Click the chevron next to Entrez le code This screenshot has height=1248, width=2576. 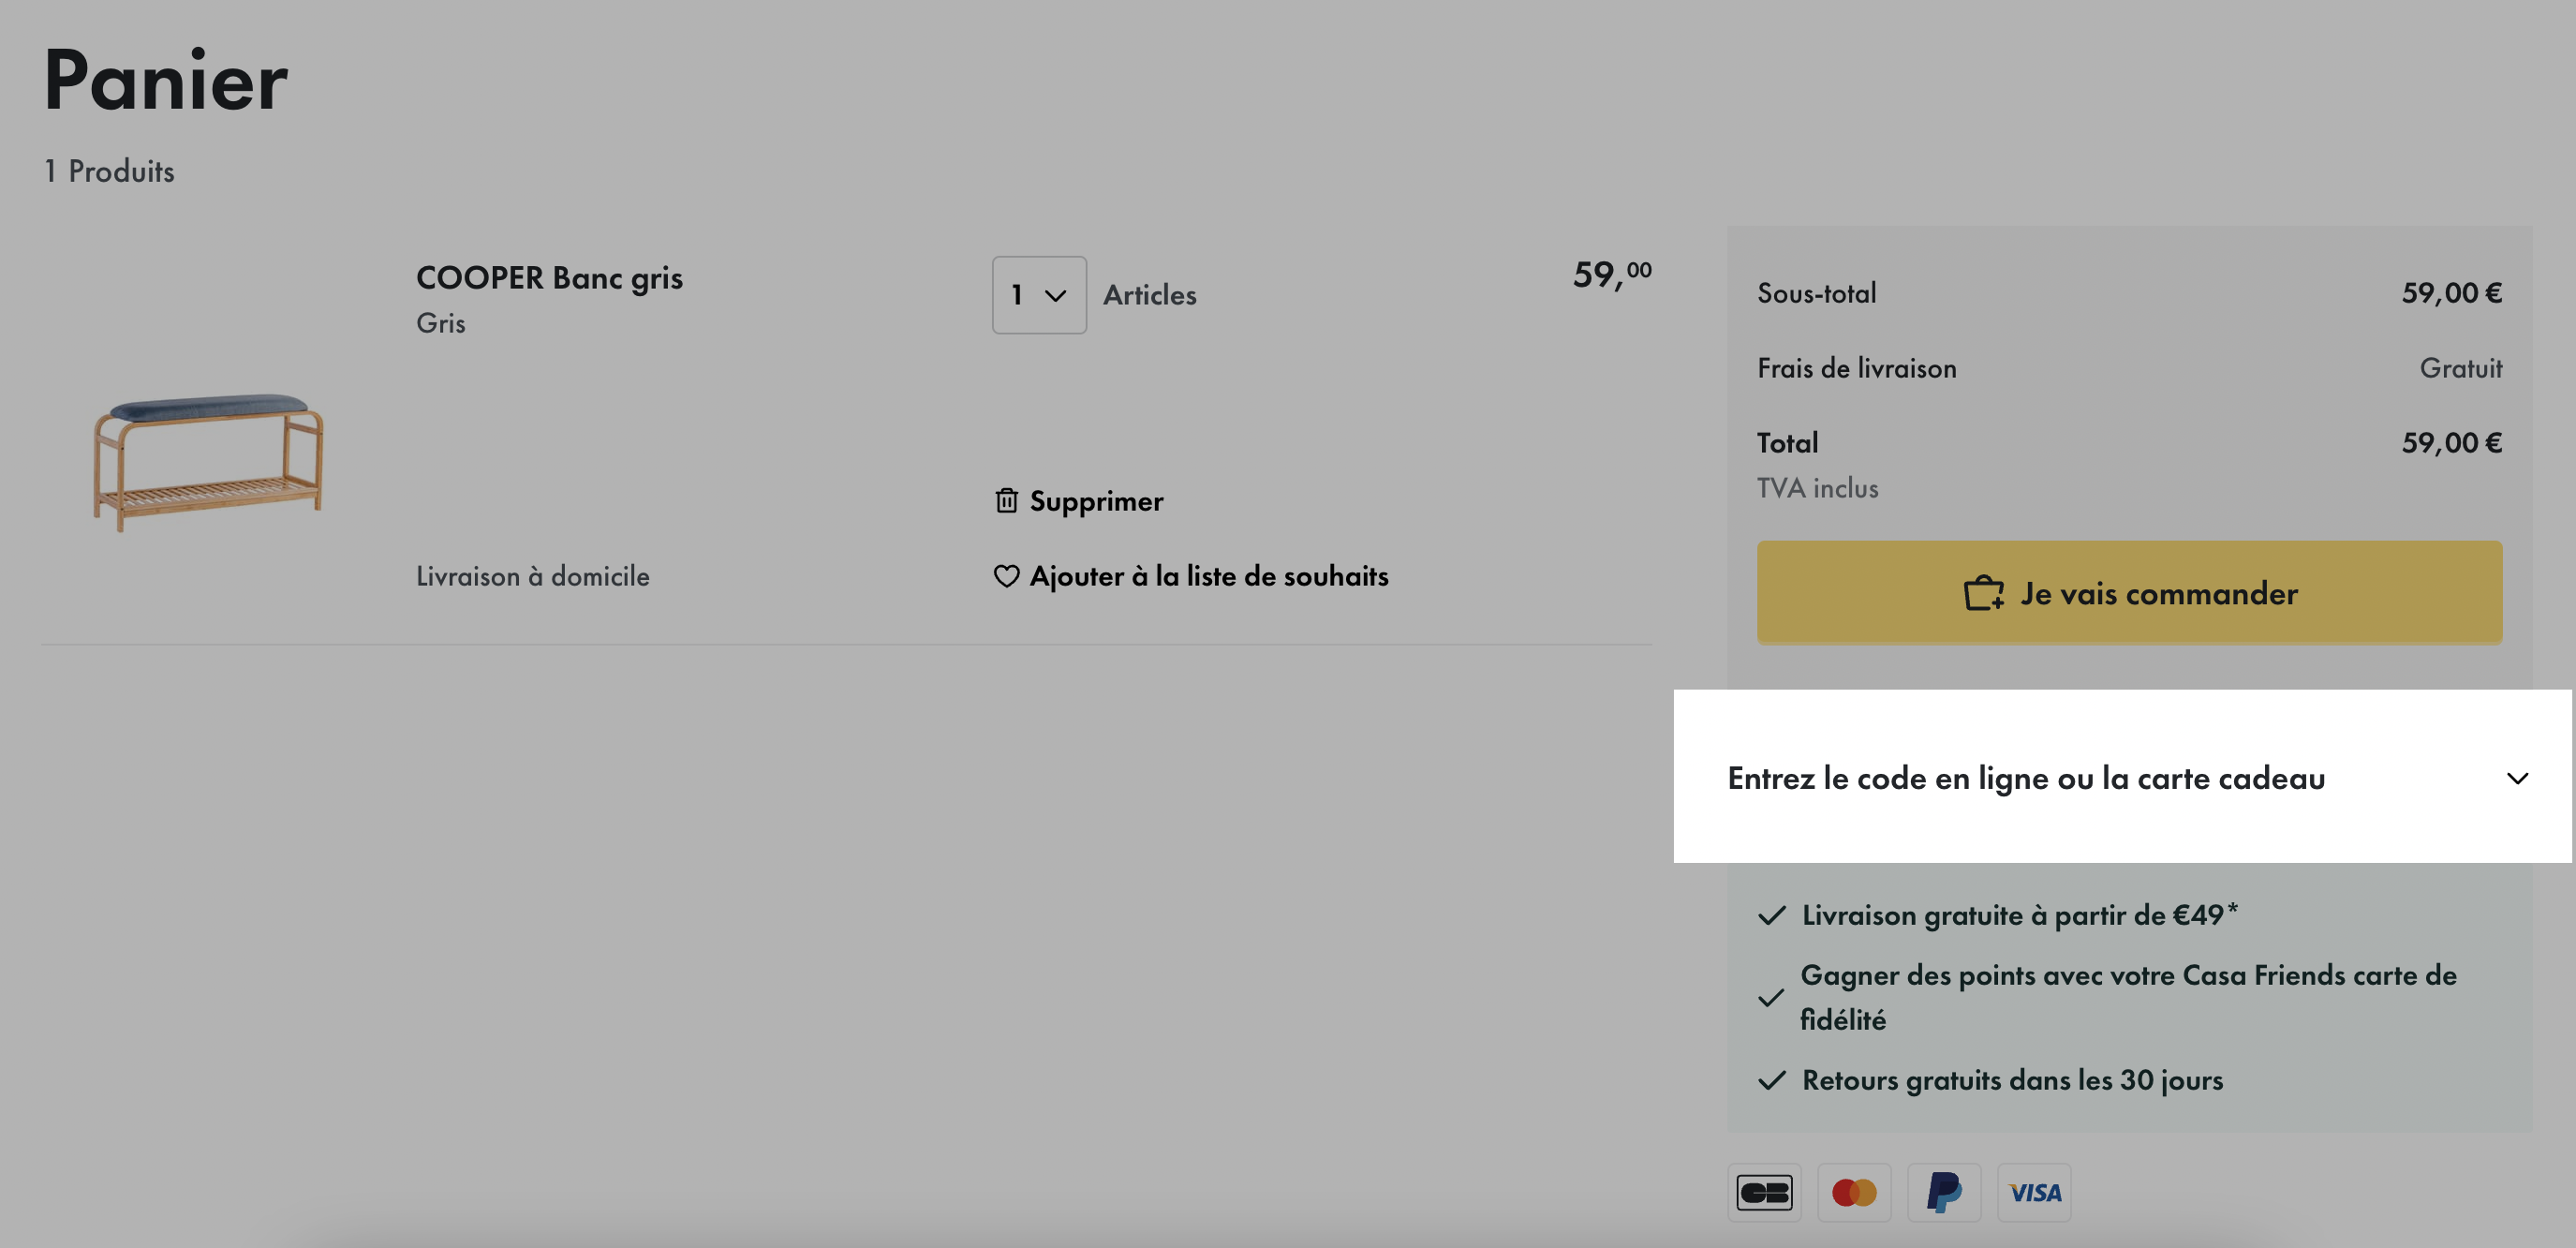[x=2517, y=778]
